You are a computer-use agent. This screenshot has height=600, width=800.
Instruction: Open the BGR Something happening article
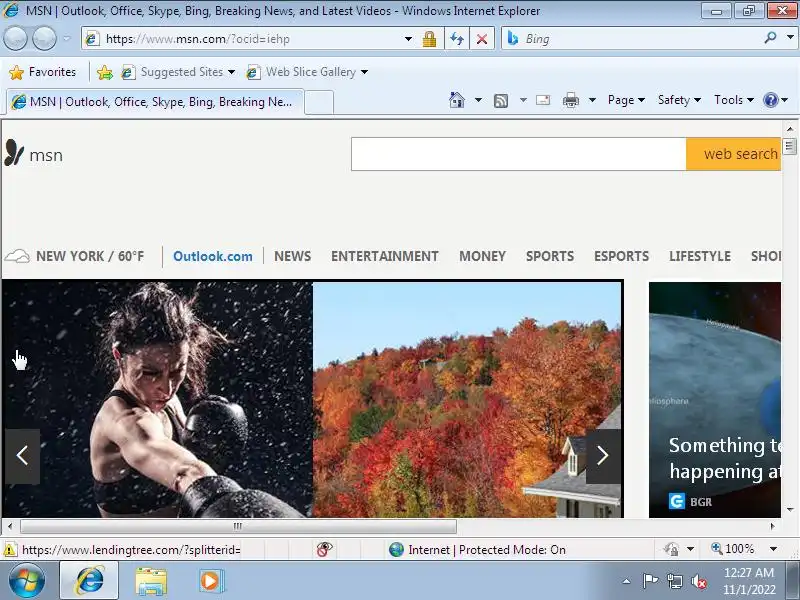[715, 399]
